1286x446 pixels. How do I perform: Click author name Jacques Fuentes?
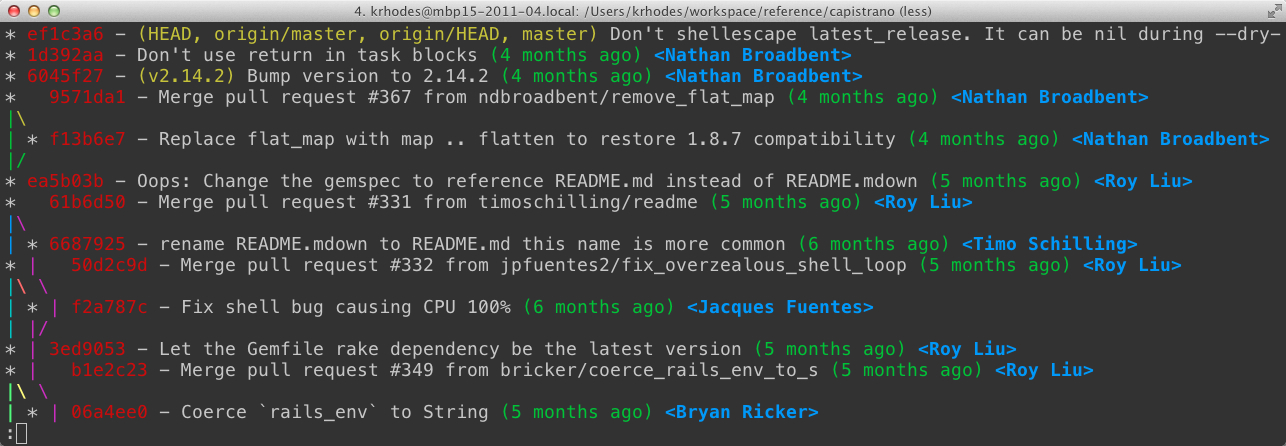780,307
